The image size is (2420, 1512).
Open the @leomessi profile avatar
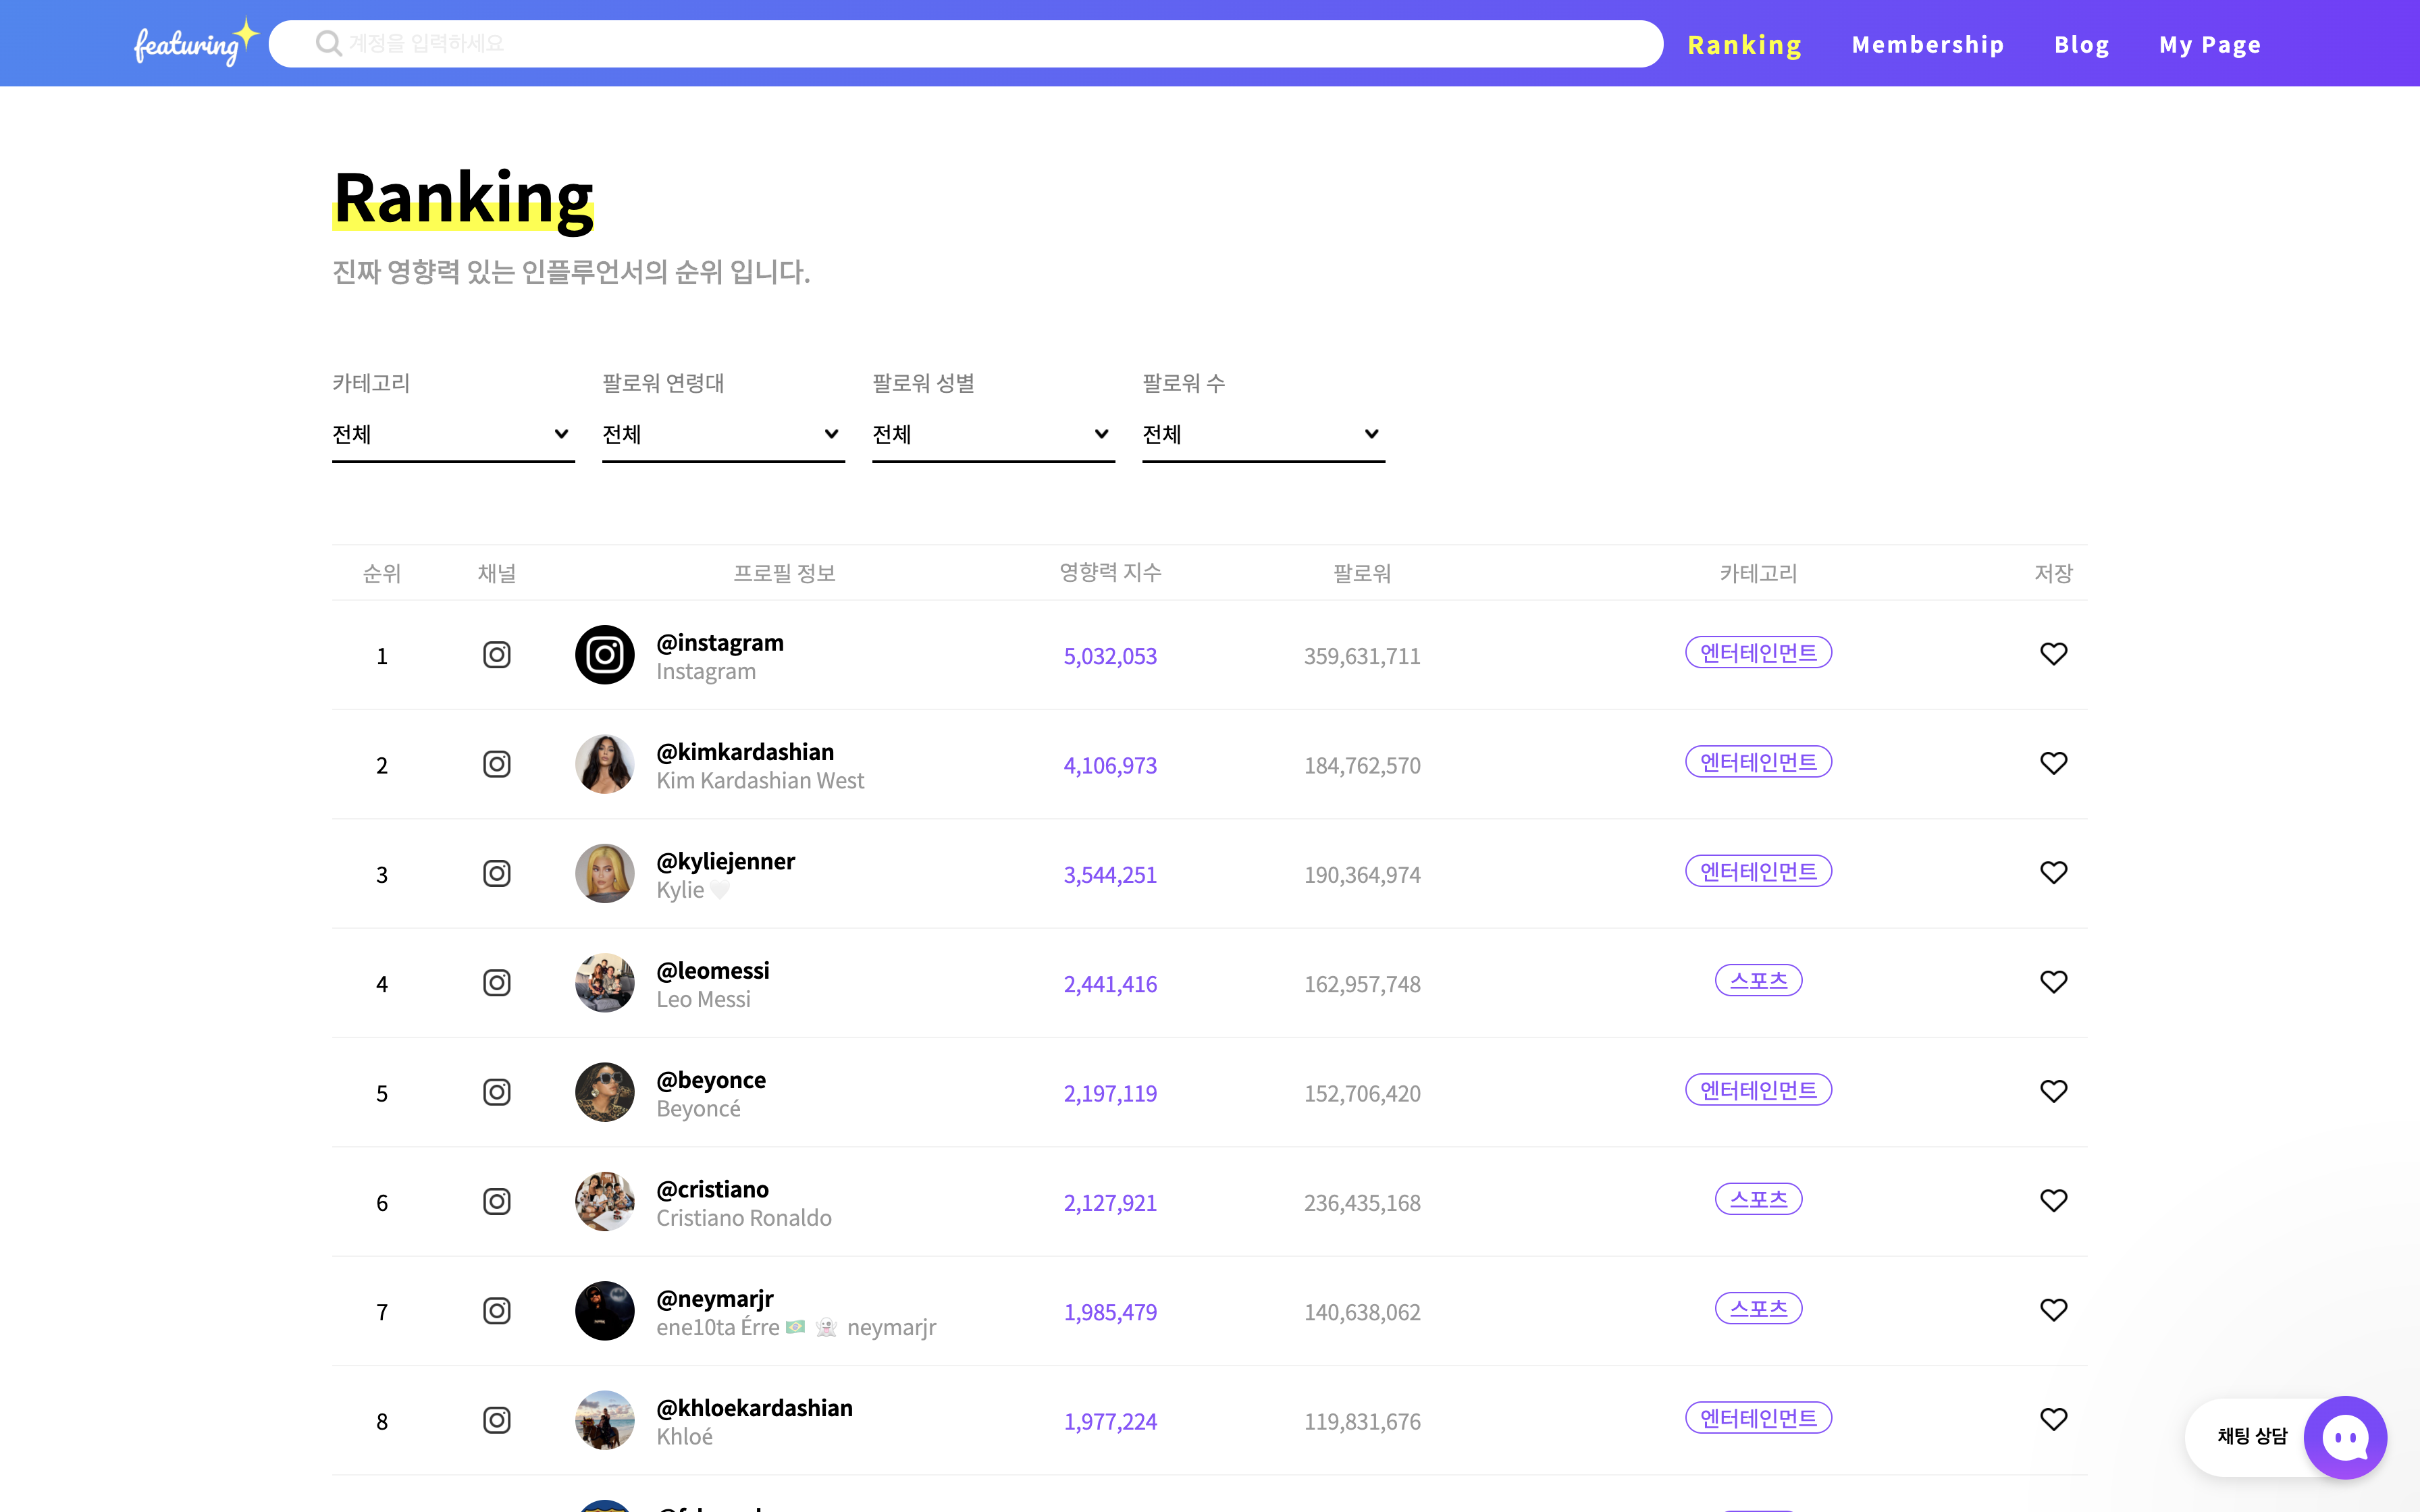[x=605, y=983]
